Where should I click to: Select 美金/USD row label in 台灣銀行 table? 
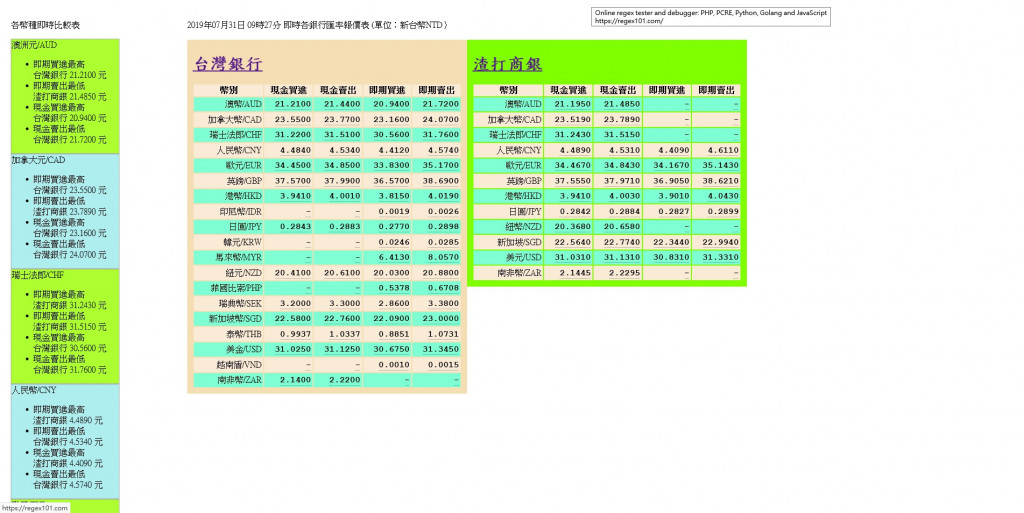244,349
